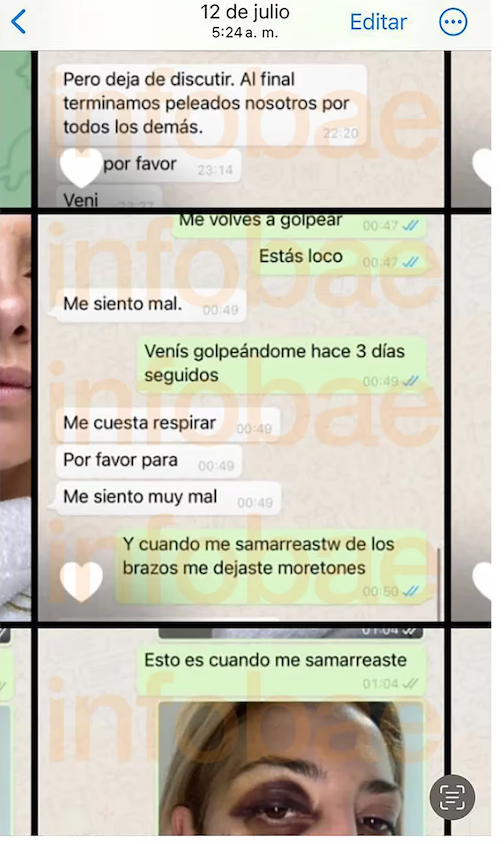Tap the white heart beside "por favor"
The image size is (504, 844).
[81, 166]
